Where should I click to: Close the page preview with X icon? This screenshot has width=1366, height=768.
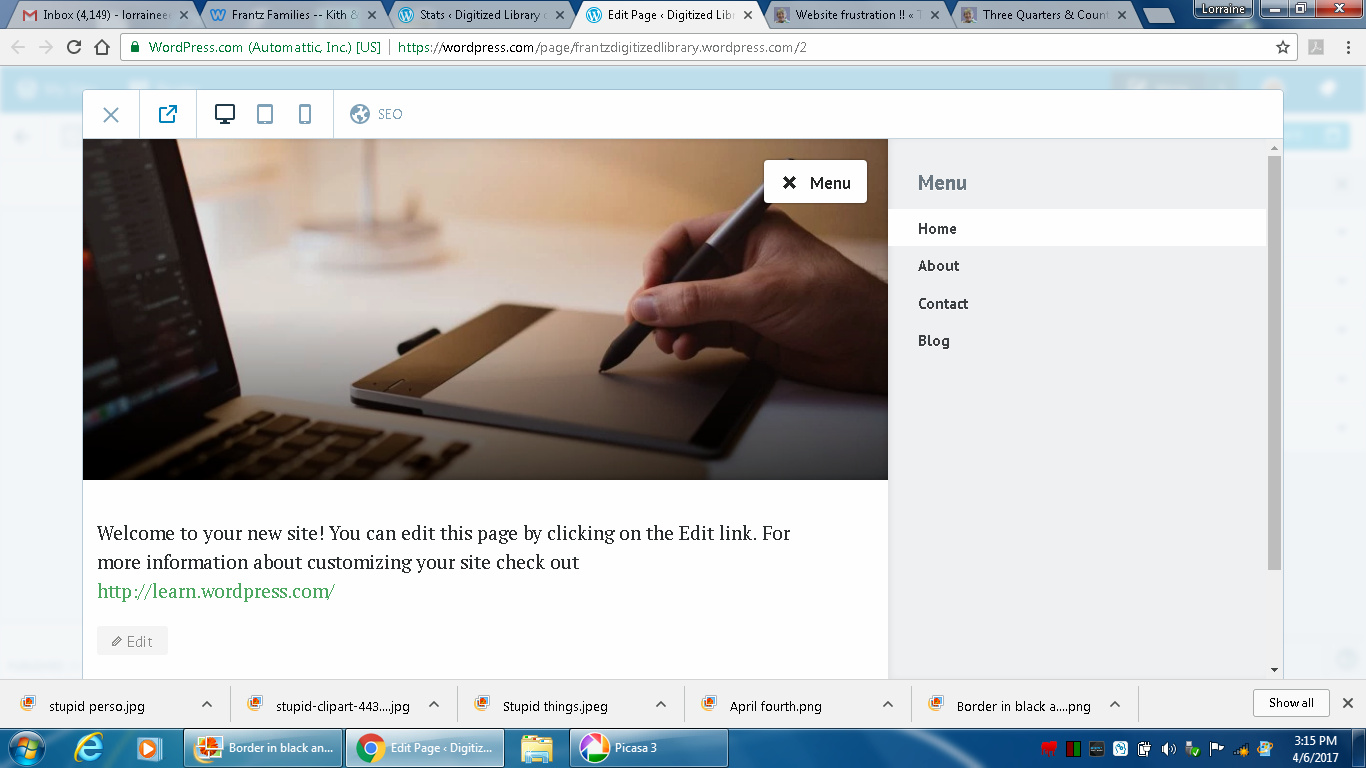pyautogui.click(x=111, y=115)
